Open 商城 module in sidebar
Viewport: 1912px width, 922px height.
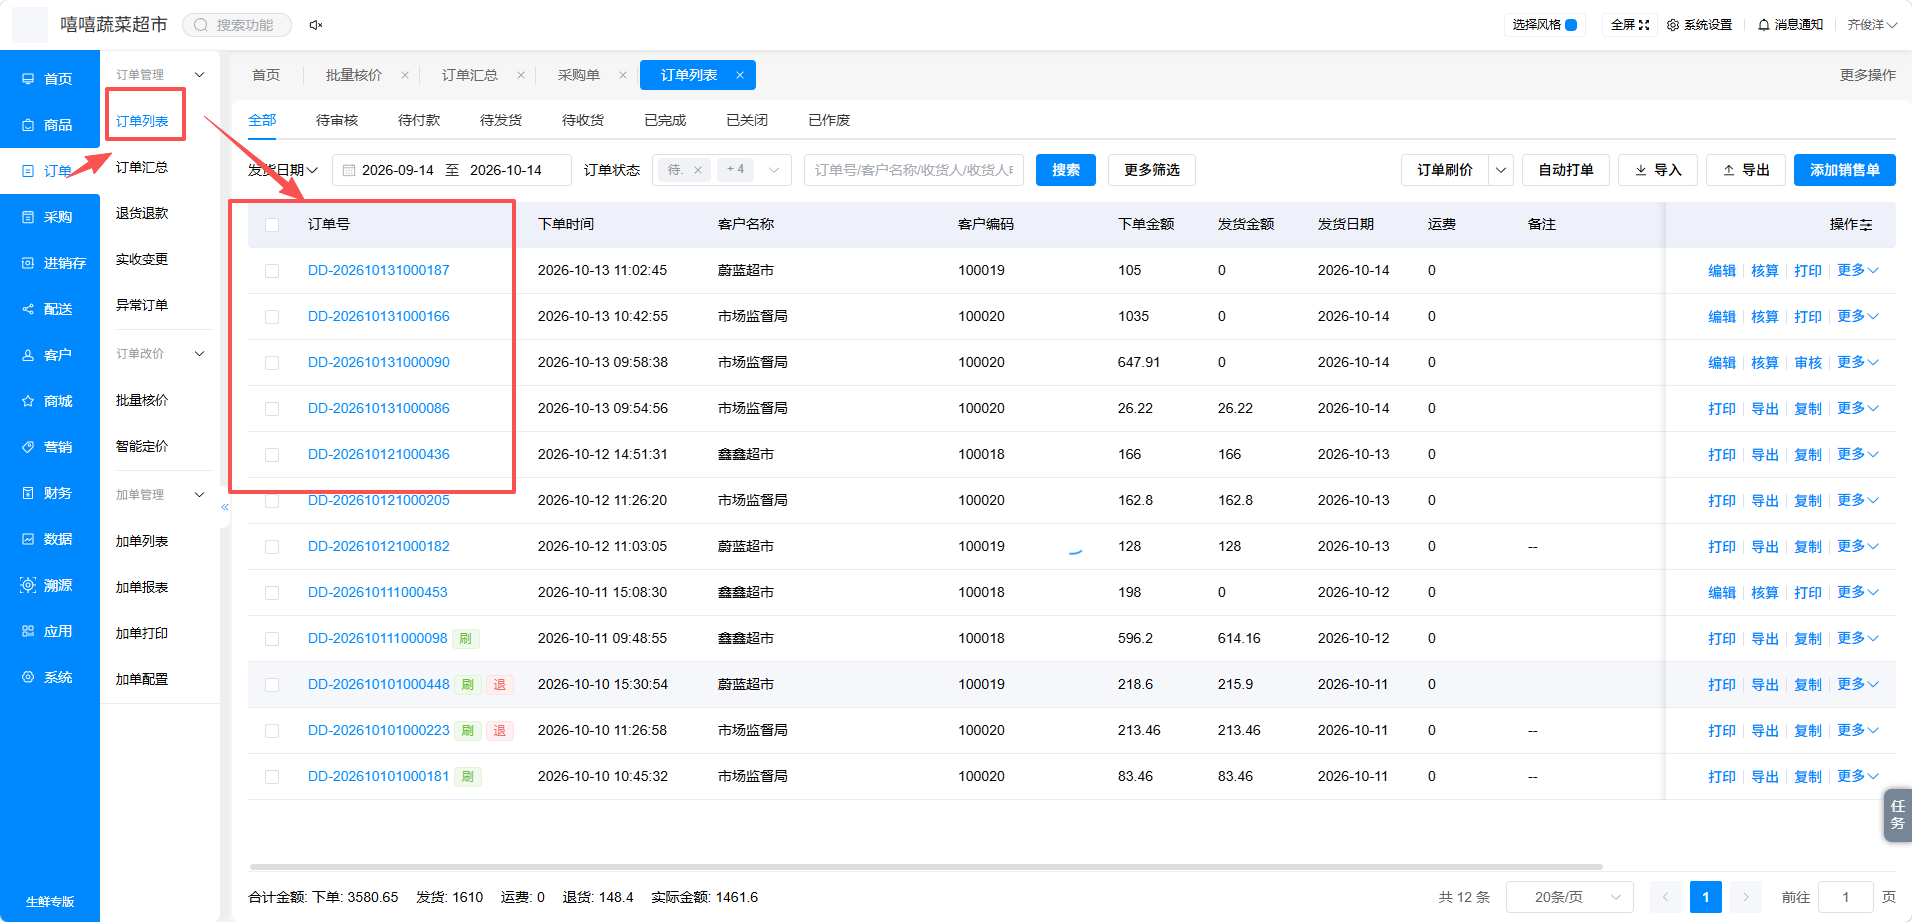(x=50, y=401)
